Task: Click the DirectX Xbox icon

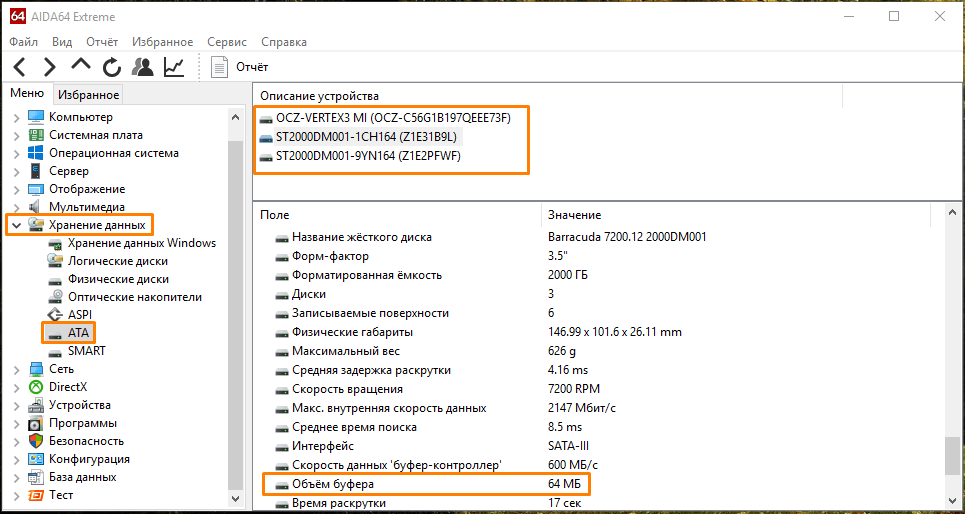Action: tap(36, 387)
